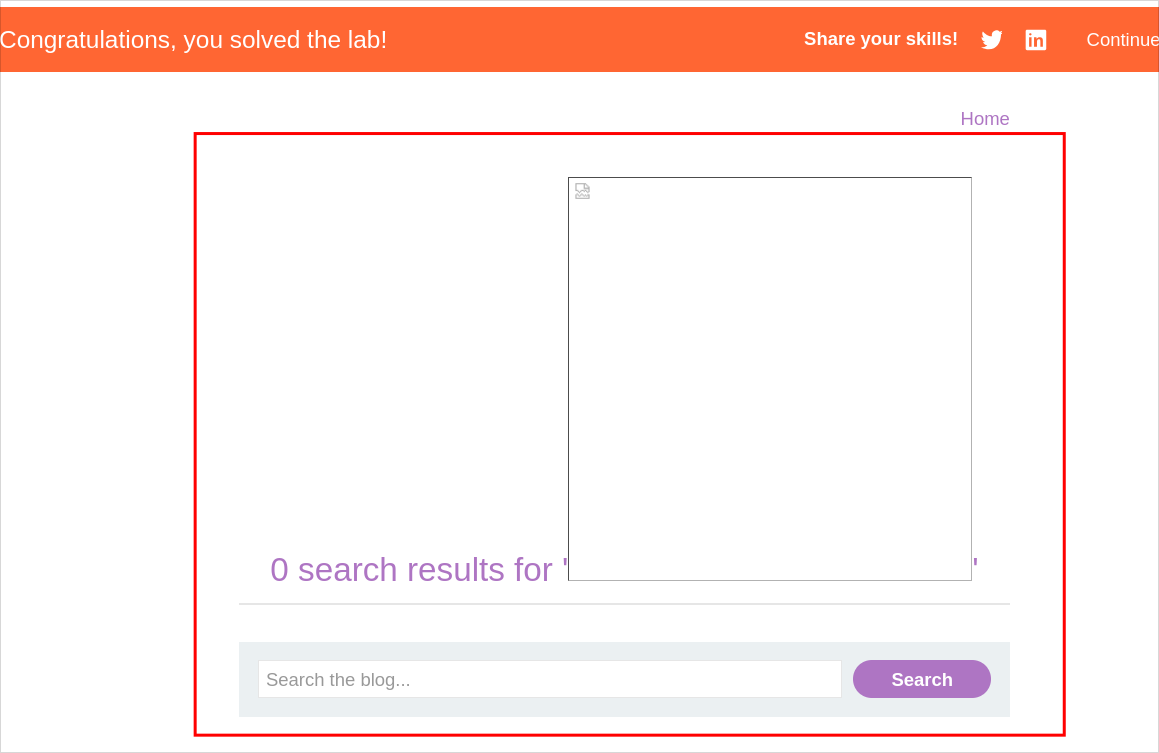Click the 'Share your skills!' label
Image resolution: width=1159 pixels, height=753 pixels.
[880, 39]
